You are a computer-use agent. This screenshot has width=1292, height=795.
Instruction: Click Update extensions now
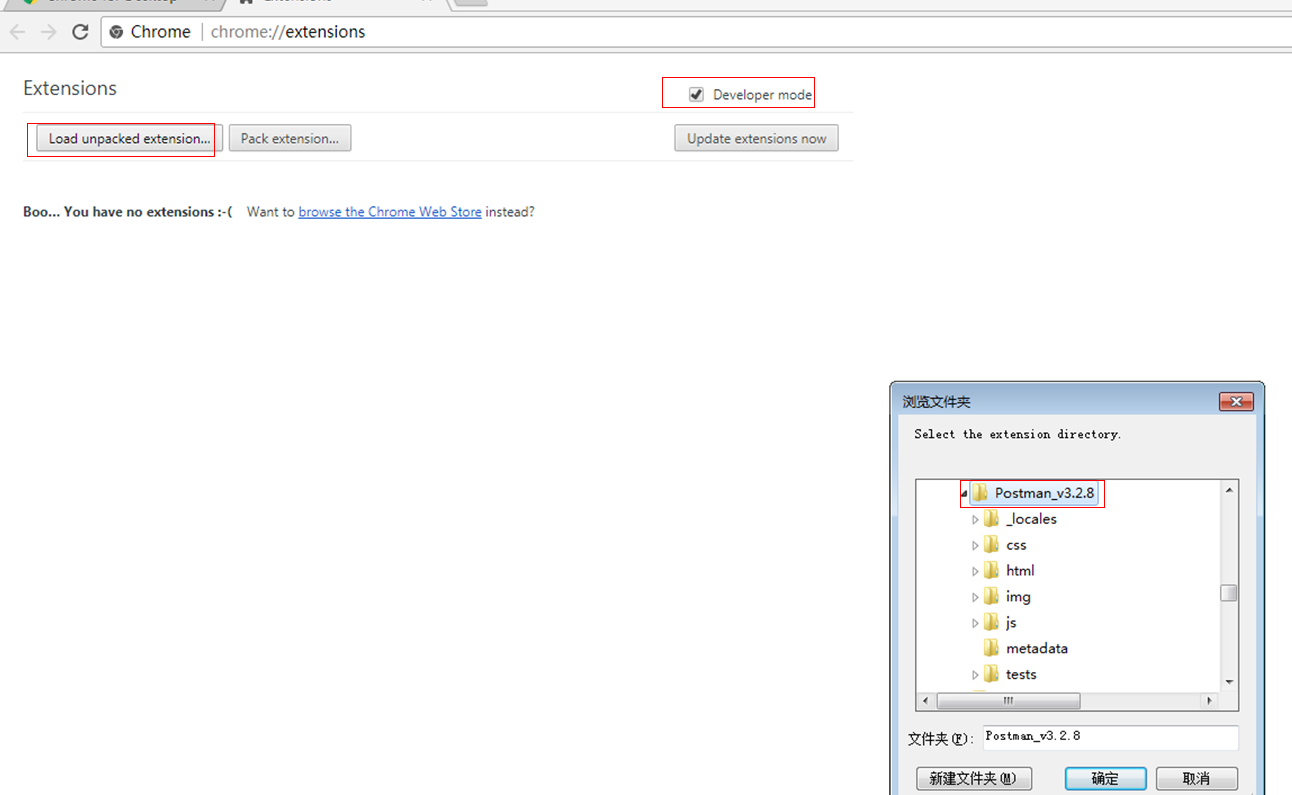pyautogui.click(x=756, y=138)
